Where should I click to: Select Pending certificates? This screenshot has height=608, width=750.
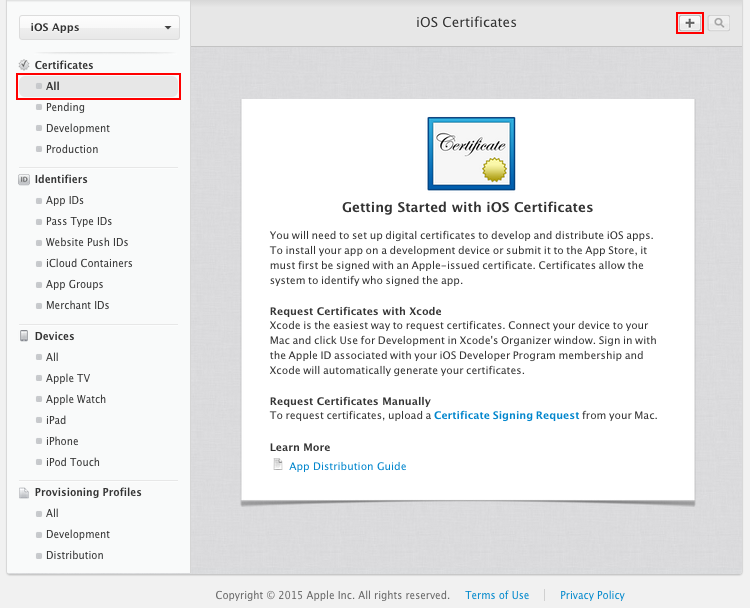[65, 107]
